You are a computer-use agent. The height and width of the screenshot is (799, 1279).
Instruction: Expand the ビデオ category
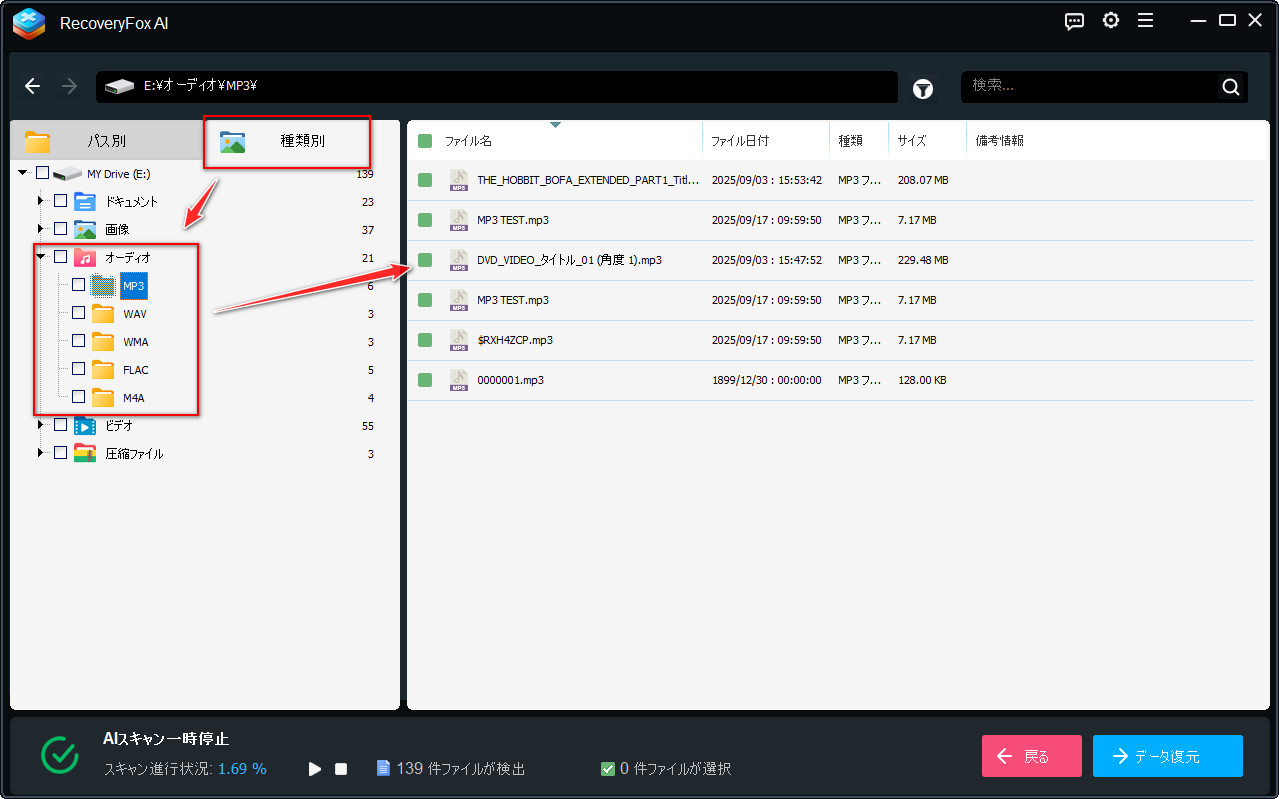[x=41, y=425]
